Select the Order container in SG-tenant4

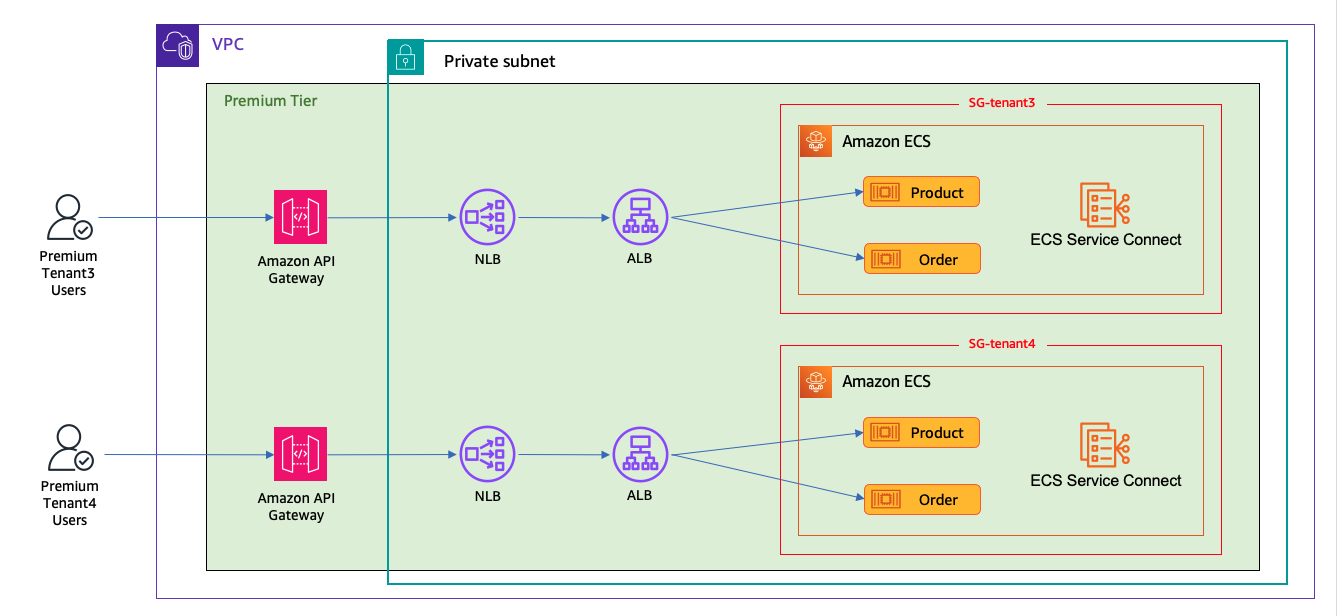coord(922,499)
